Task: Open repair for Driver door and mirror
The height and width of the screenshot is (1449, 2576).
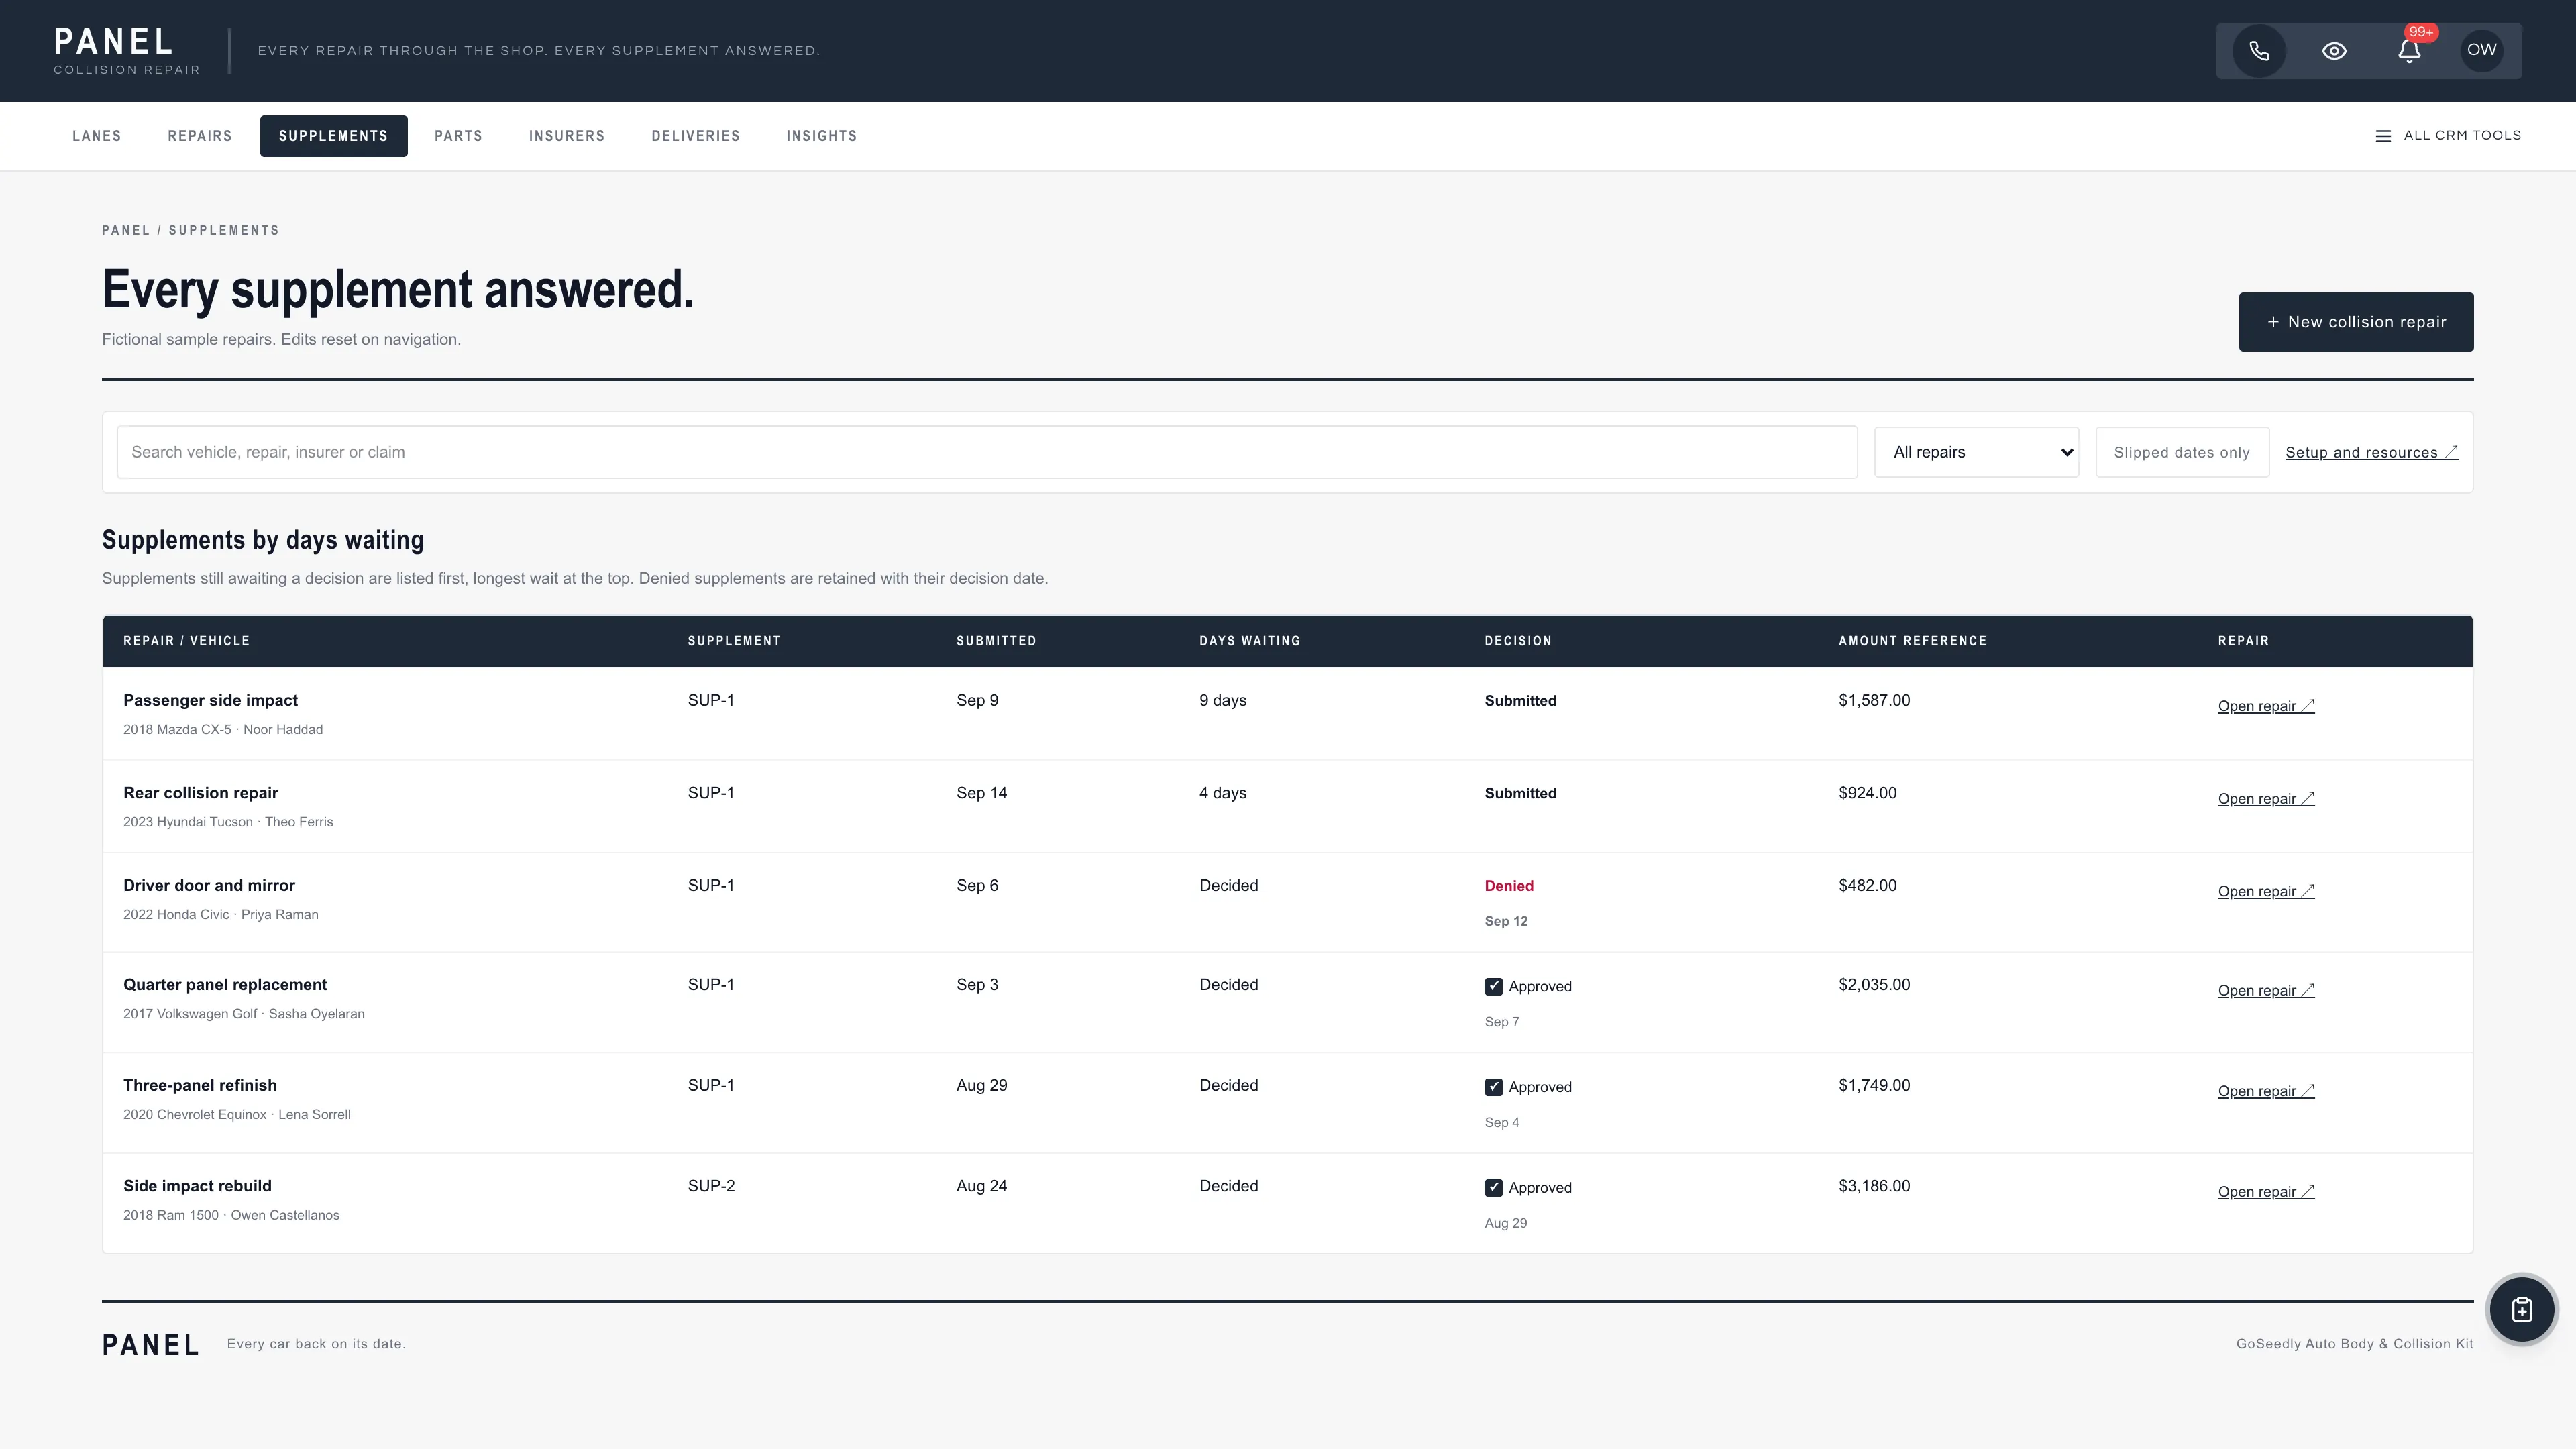Action: (x=2266, y=891)
